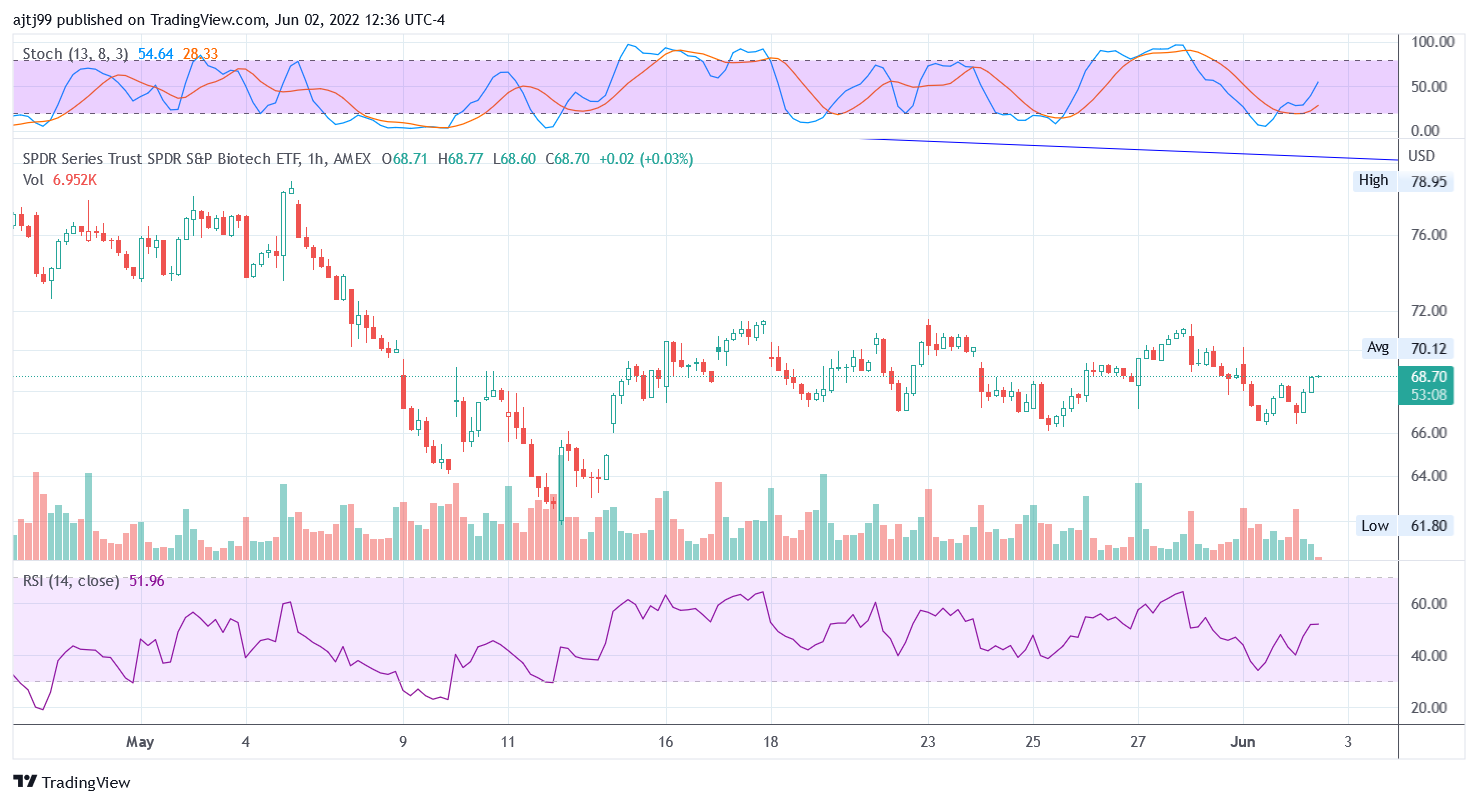Click the "Jun" label on the time axis
1478x803 pixels.
pos(1243,742)
